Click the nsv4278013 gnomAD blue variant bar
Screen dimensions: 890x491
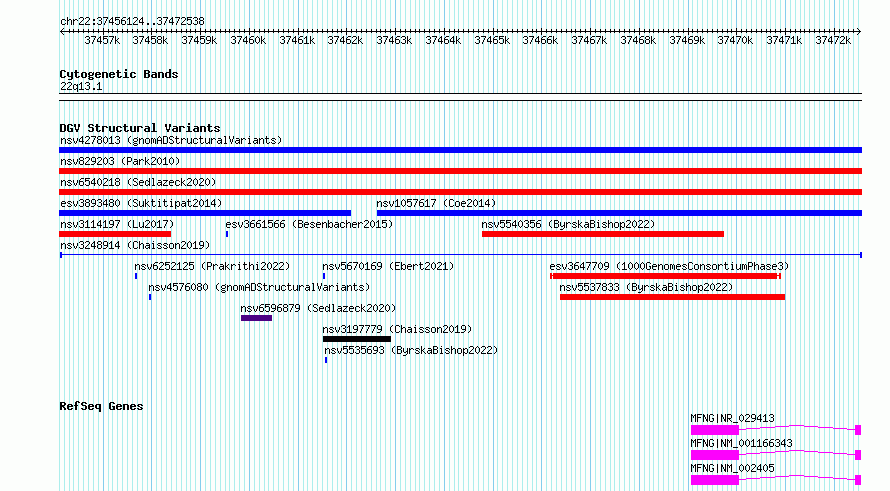[x=460, y=150]
